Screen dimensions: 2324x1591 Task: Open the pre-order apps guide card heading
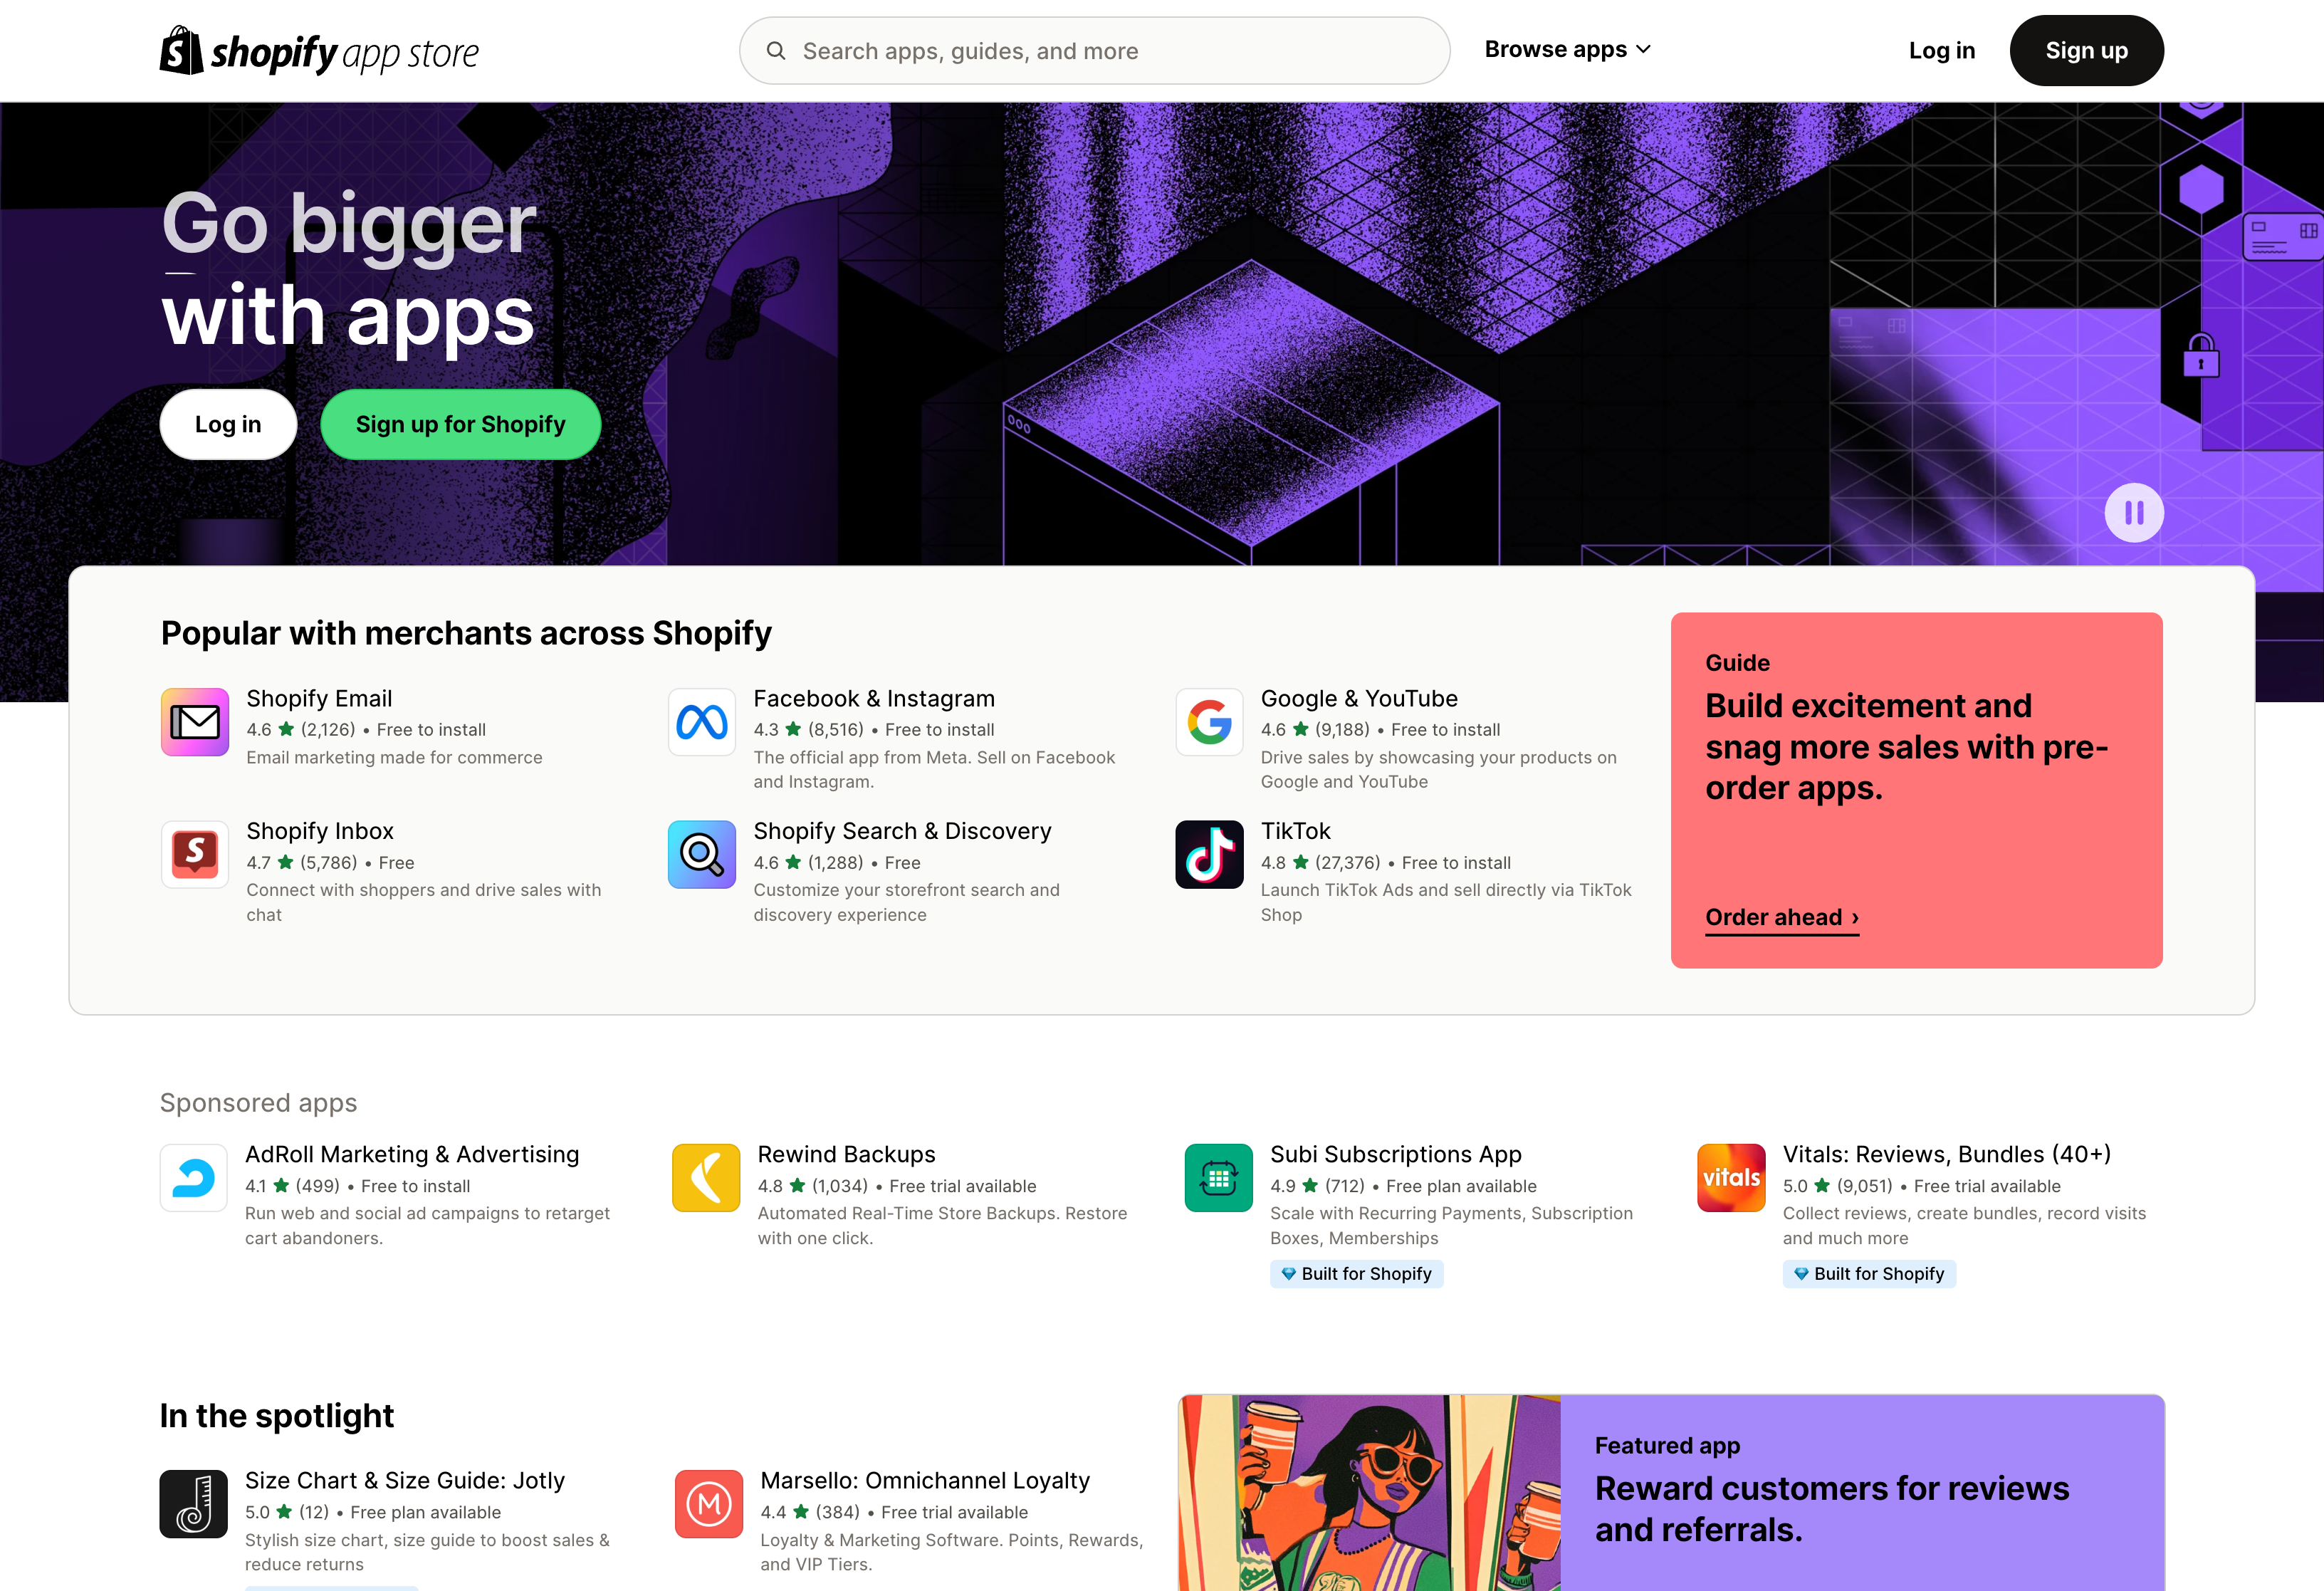click(x=1906, y=747)
